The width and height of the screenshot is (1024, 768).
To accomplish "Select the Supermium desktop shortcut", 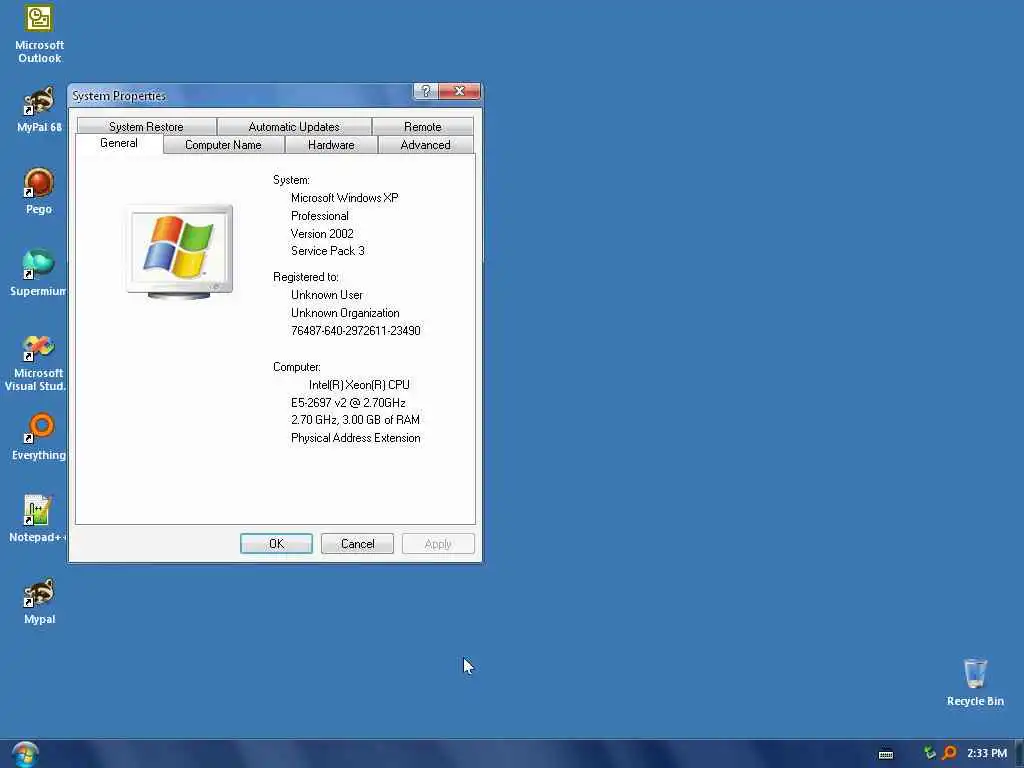I will [38, 273].
